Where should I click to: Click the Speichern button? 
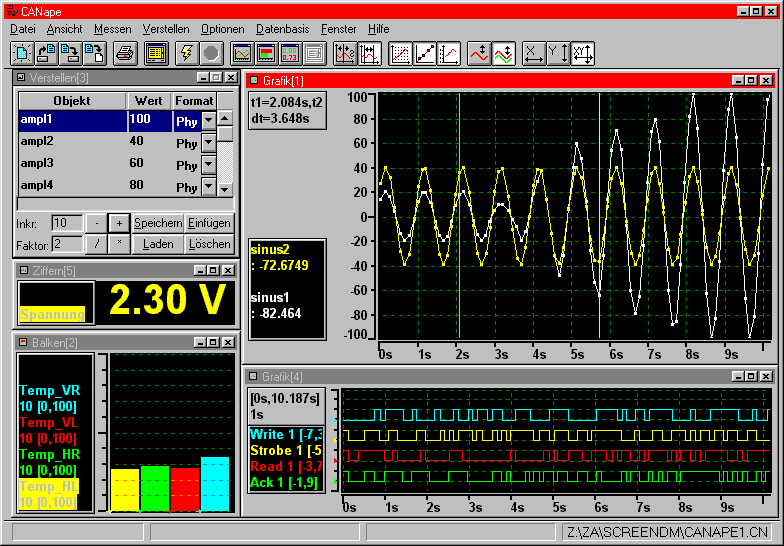(x=158, y=223)
